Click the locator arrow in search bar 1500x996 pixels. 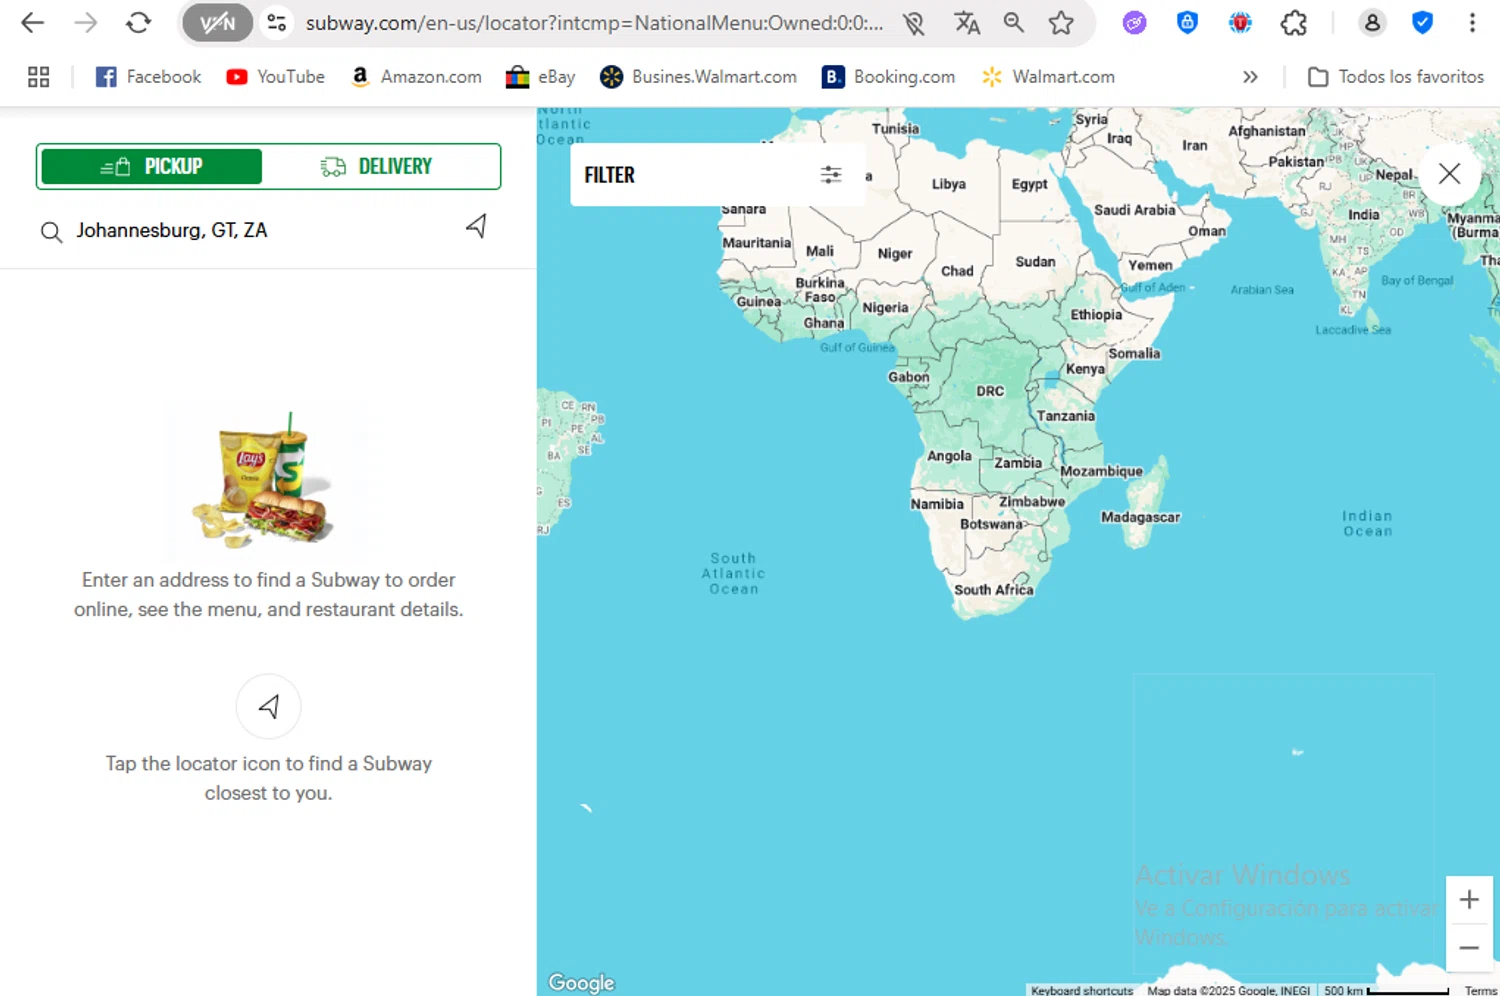click(x=476, y=226)
